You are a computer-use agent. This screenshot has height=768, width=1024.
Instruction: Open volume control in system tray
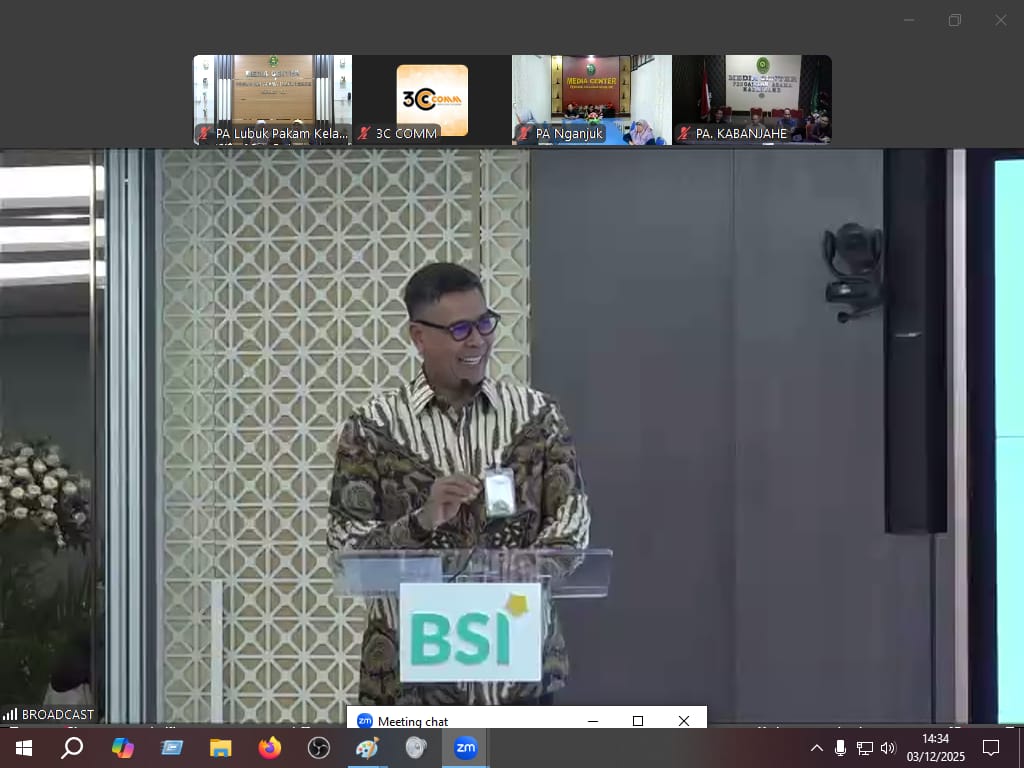point(888,748)
